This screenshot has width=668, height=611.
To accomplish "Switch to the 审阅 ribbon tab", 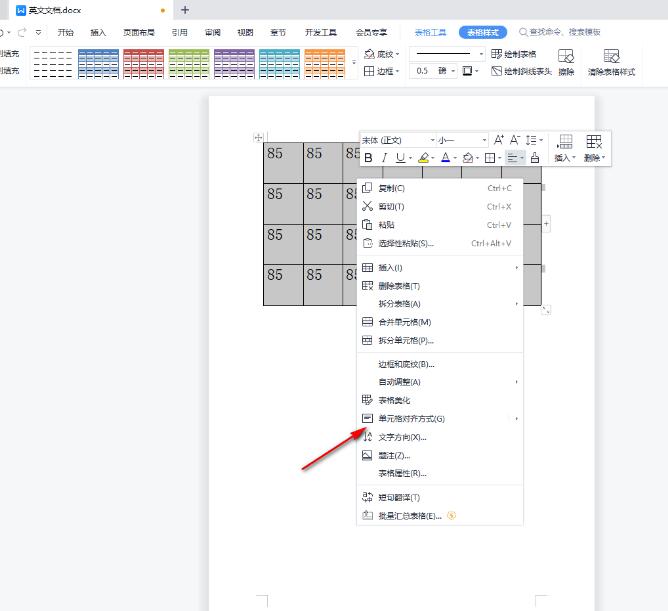I will 213,32.
